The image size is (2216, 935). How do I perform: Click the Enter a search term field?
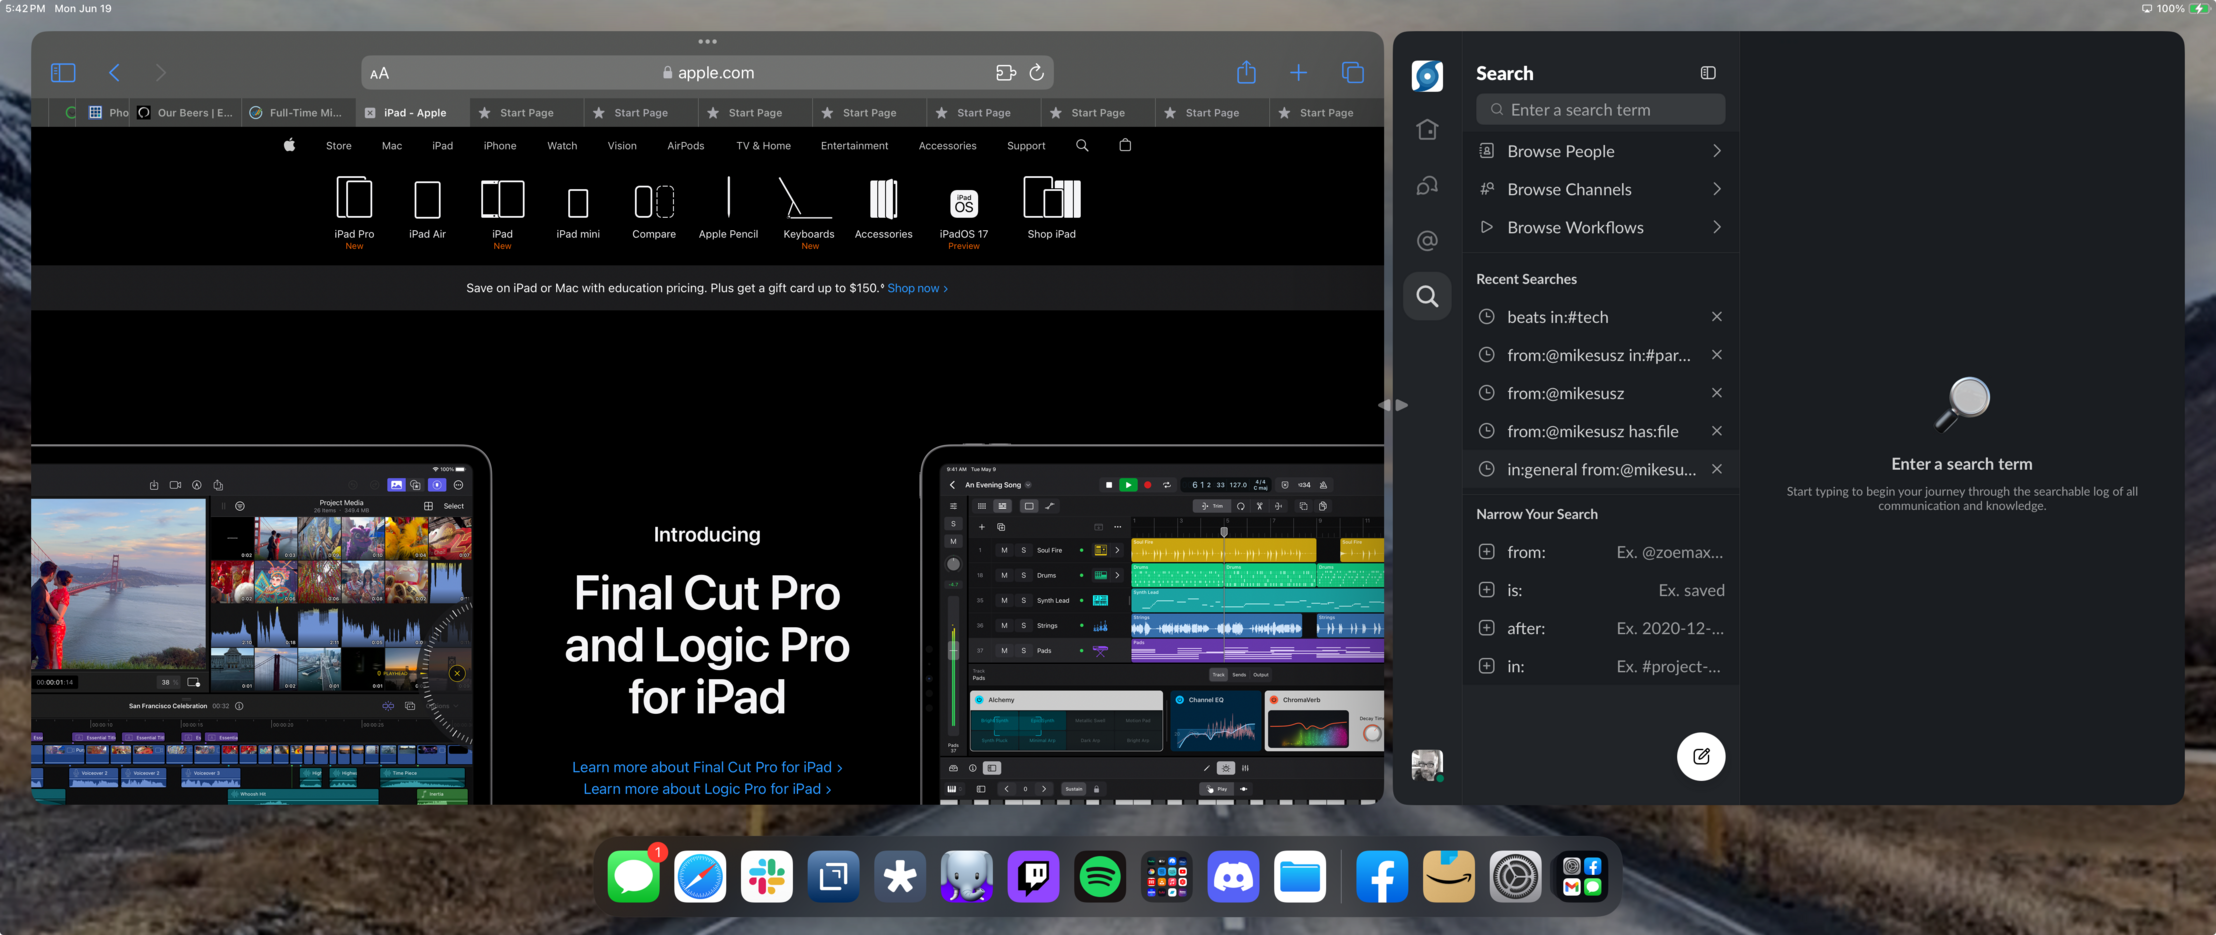(x=1600, y=109)
